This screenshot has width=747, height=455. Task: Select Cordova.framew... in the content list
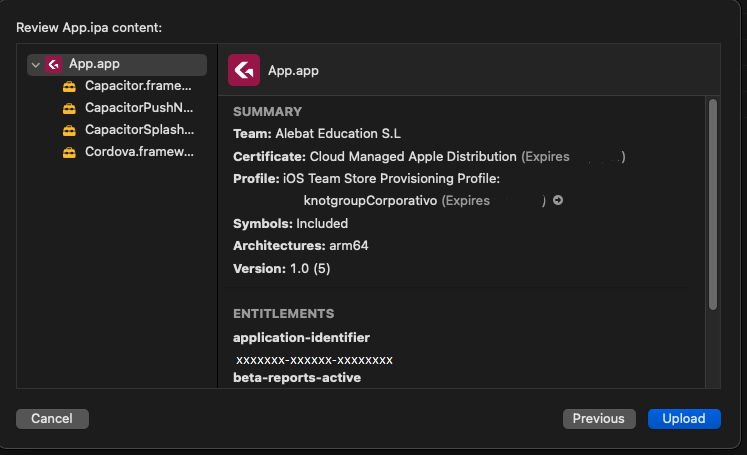click(x=138, y=152)
